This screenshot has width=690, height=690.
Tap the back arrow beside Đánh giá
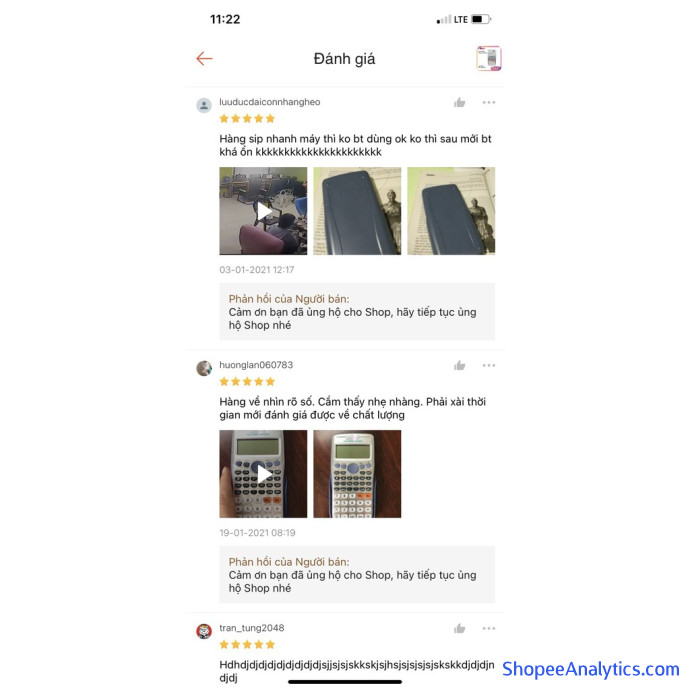[204, 59]
